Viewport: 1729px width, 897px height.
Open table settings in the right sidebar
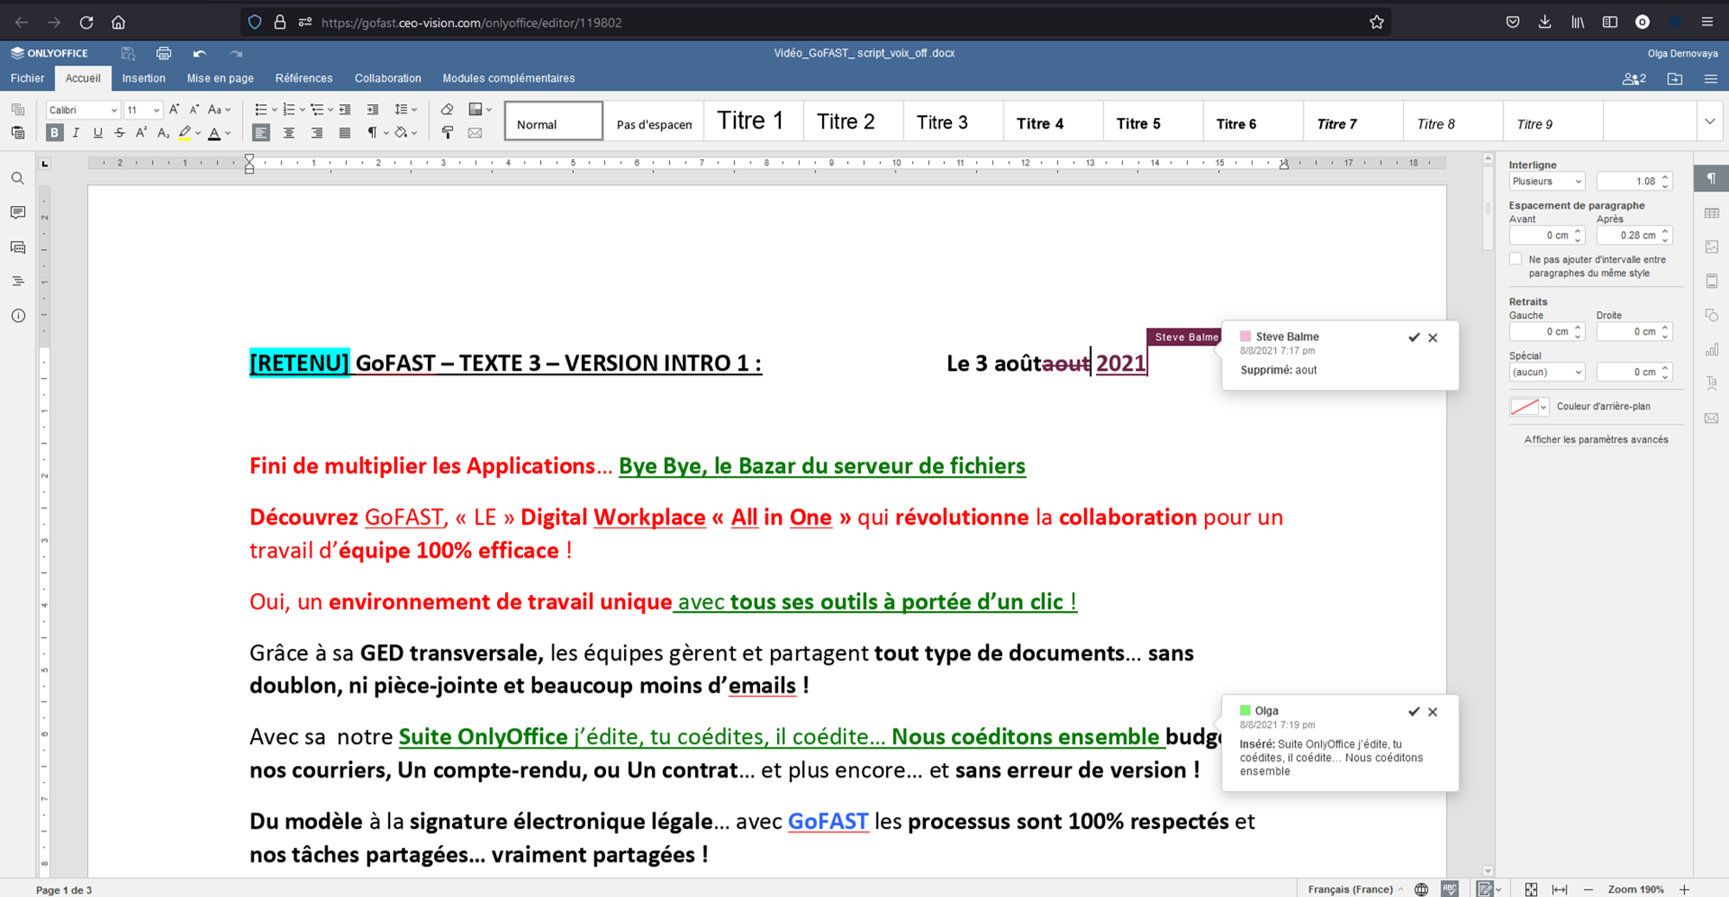[x=1712, y=213]
